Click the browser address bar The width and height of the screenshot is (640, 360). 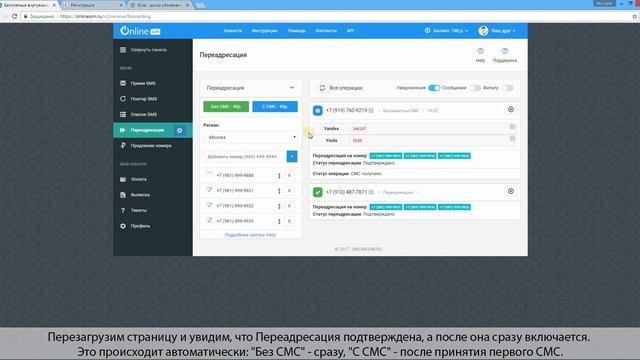327,16
